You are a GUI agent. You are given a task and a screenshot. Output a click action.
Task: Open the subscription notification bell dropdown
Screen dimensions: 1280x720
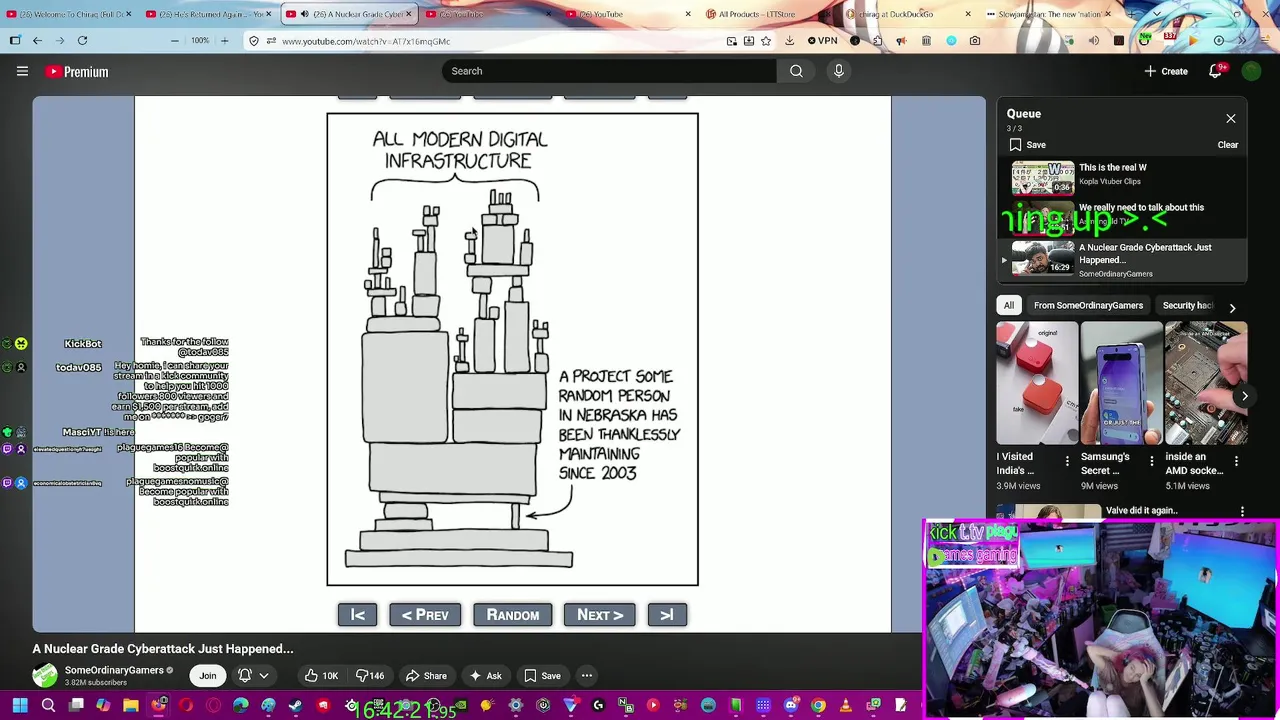coord(252,676)
